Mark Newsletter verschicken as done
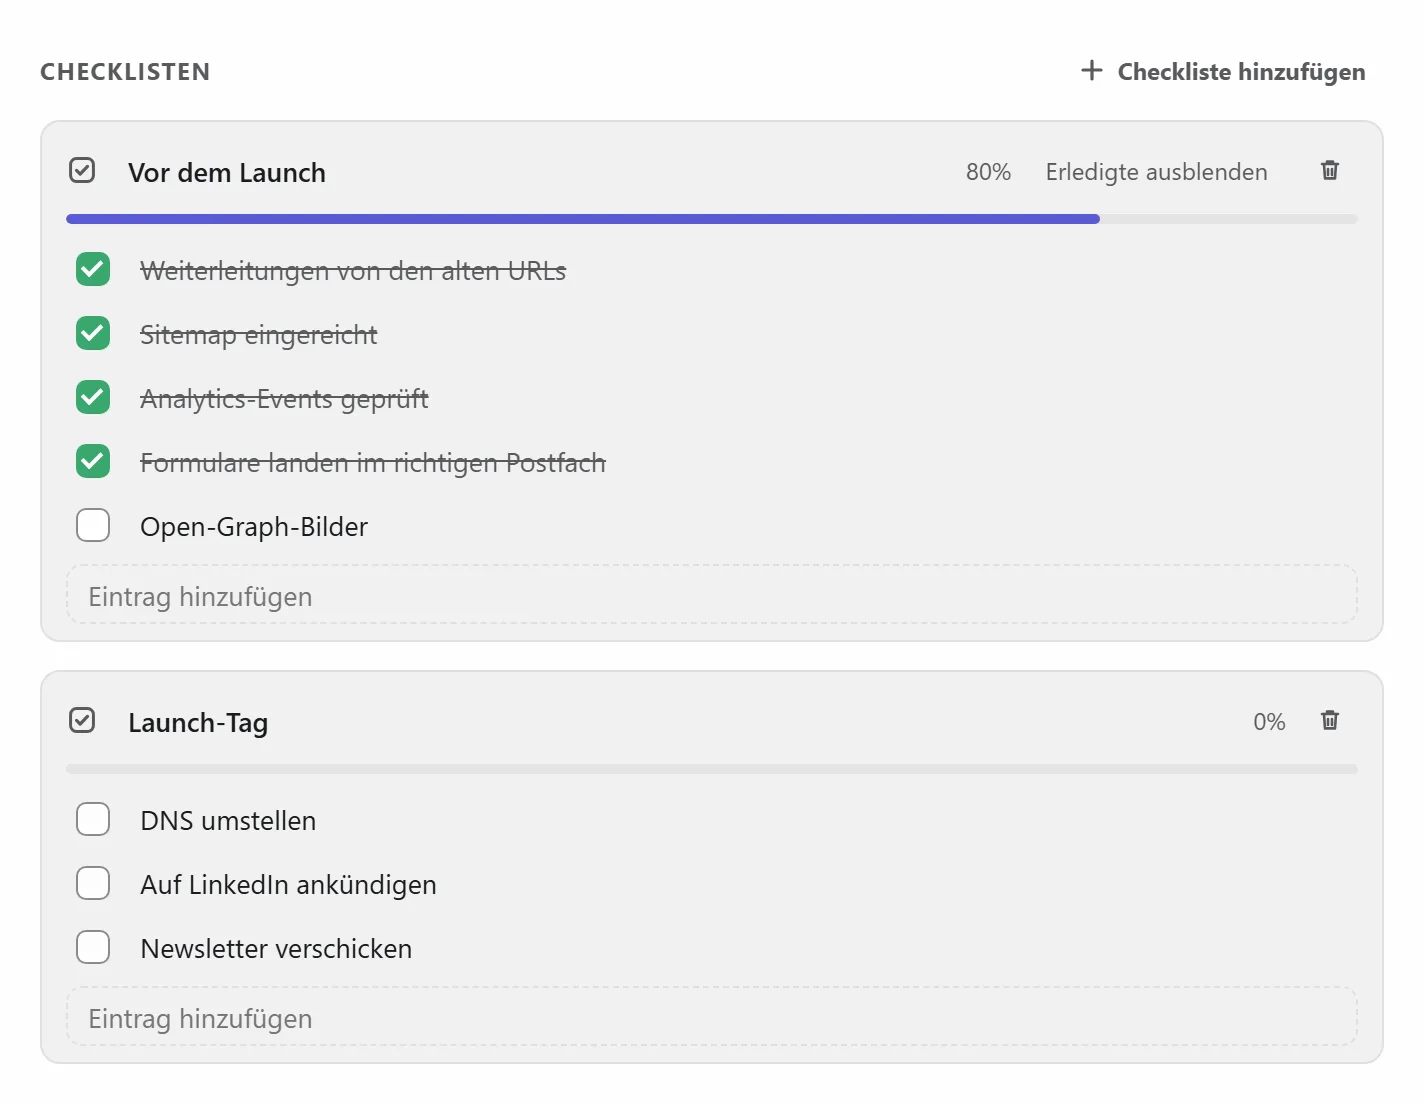 93,947
